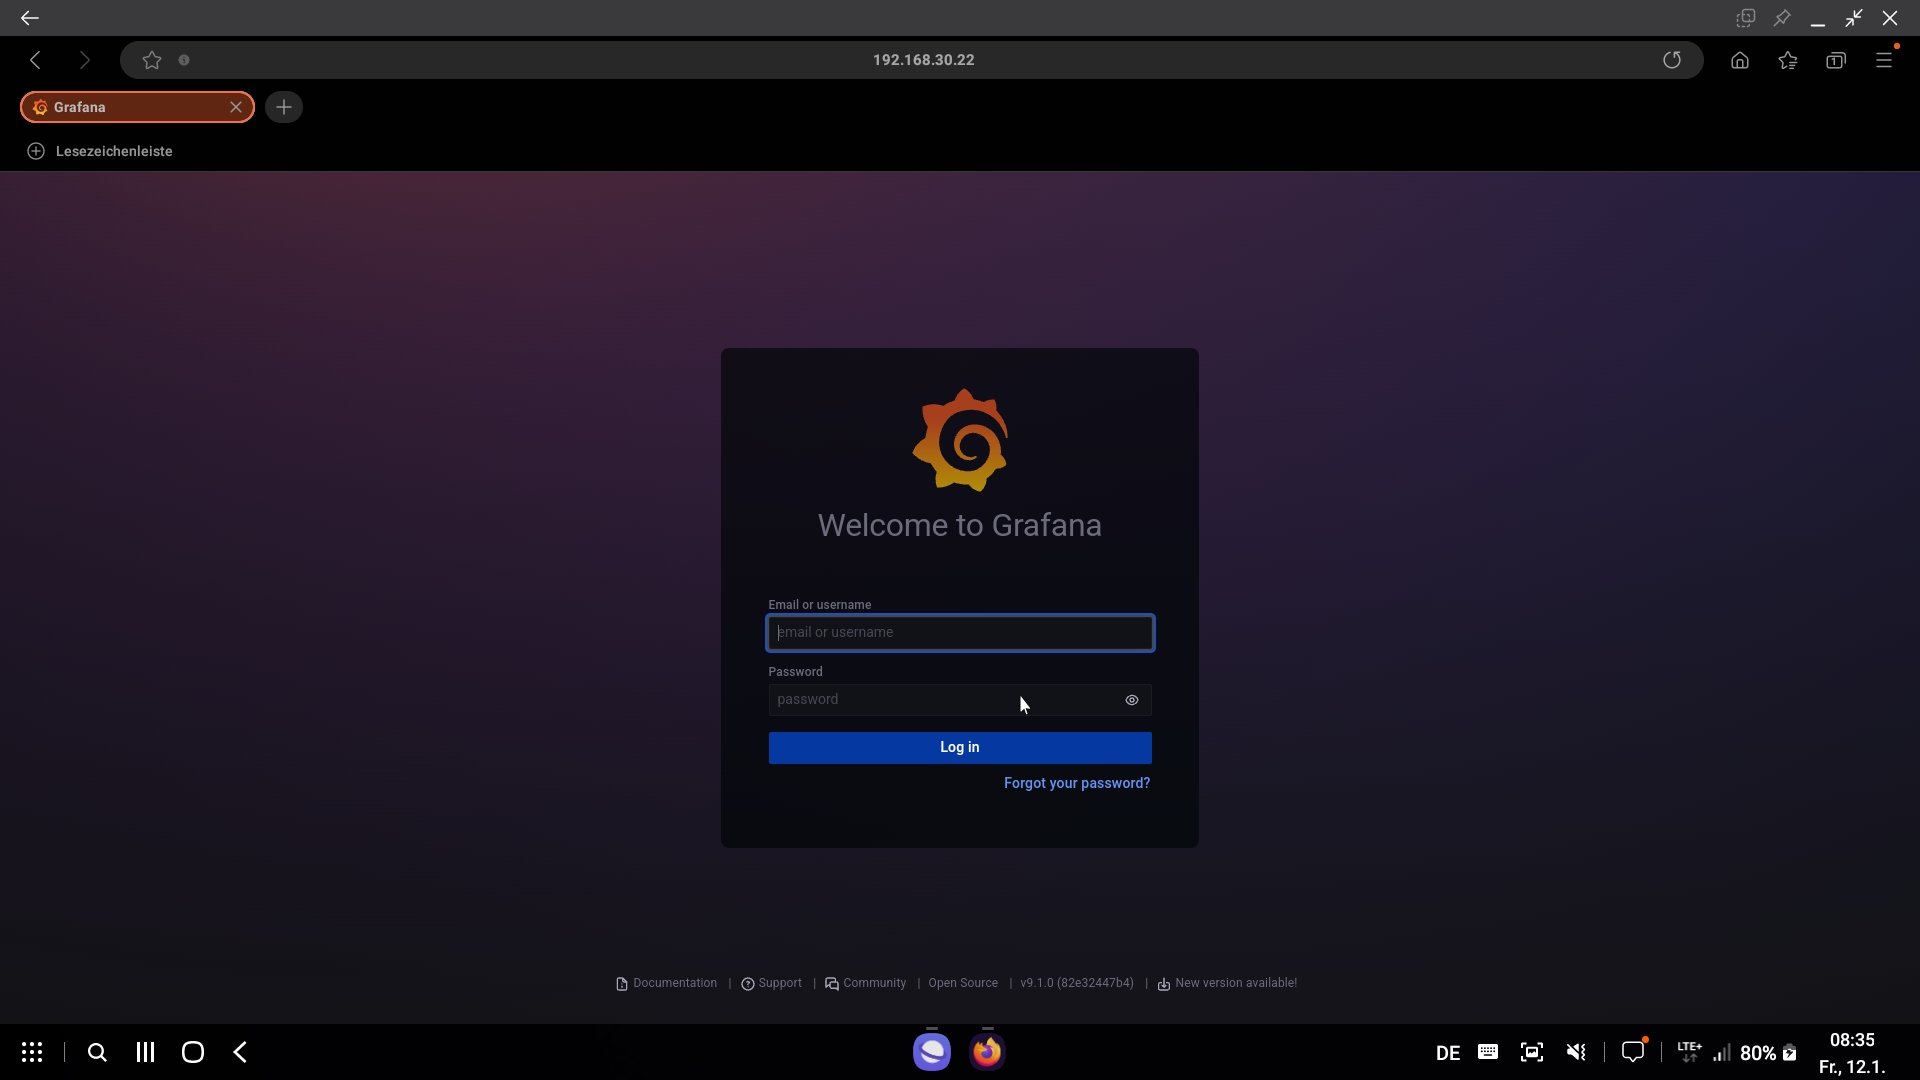The image size is (1920, 1080).
Task: Open the tabs overview icon
Action: click(1835, 60)
